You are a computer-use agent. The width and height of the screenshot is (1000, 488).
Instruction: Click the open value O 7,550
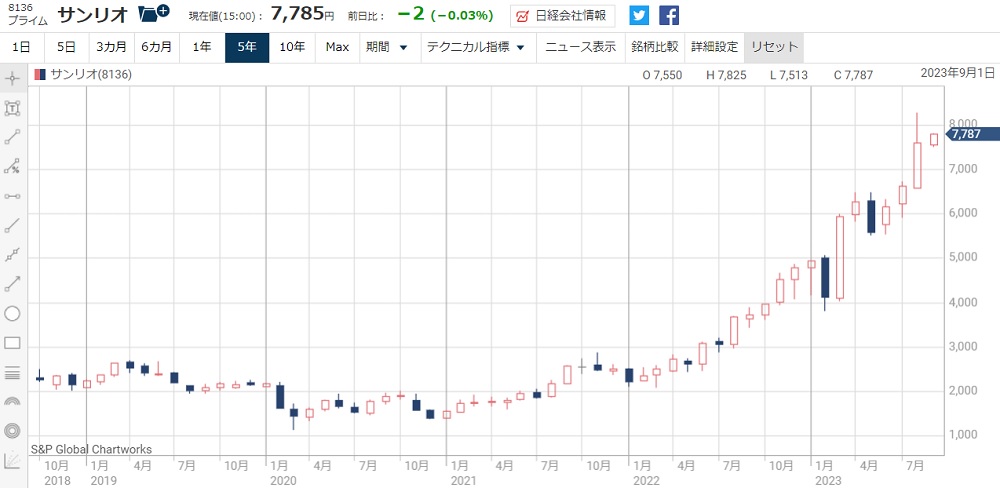pos(662,75)
